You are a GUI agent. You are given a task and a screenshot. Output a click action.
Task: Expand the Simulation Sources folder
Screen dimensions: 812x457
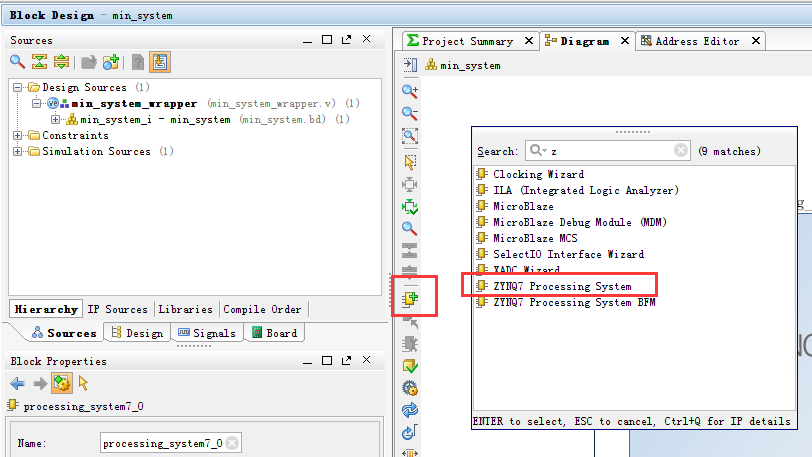pos(18,152)
